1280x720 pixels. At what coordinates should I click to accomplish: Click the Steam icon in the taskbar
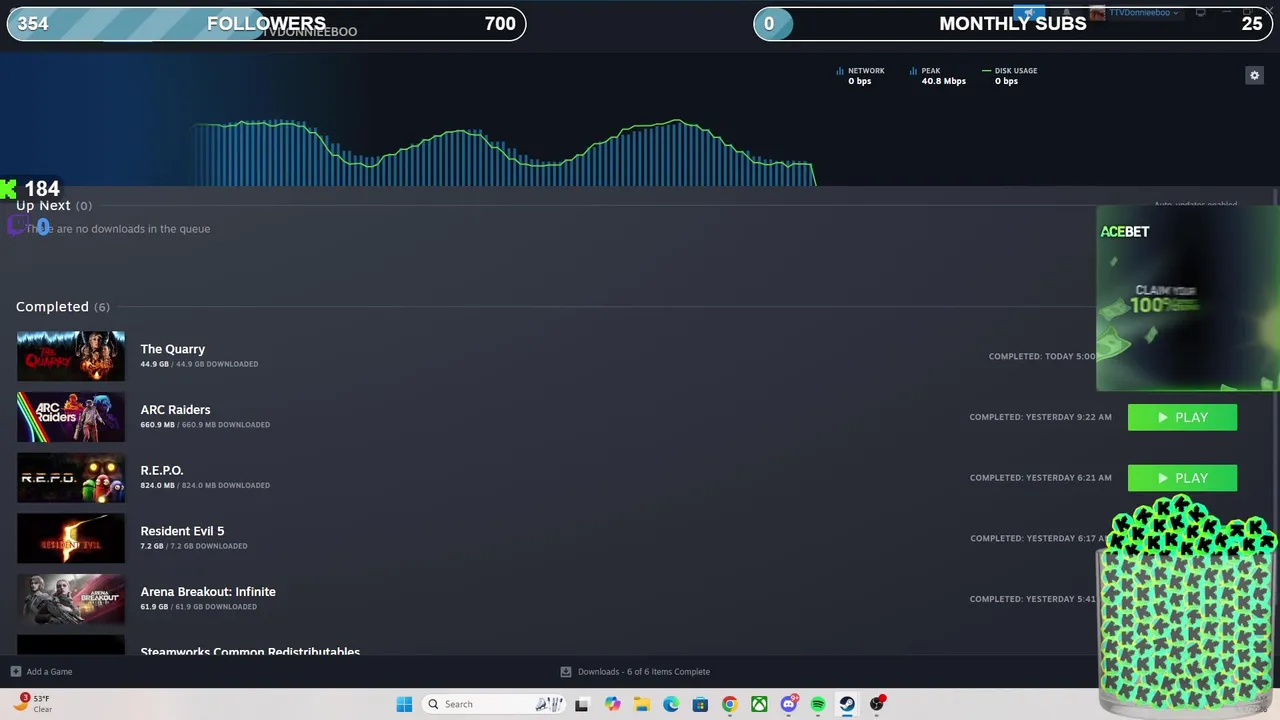847,704
